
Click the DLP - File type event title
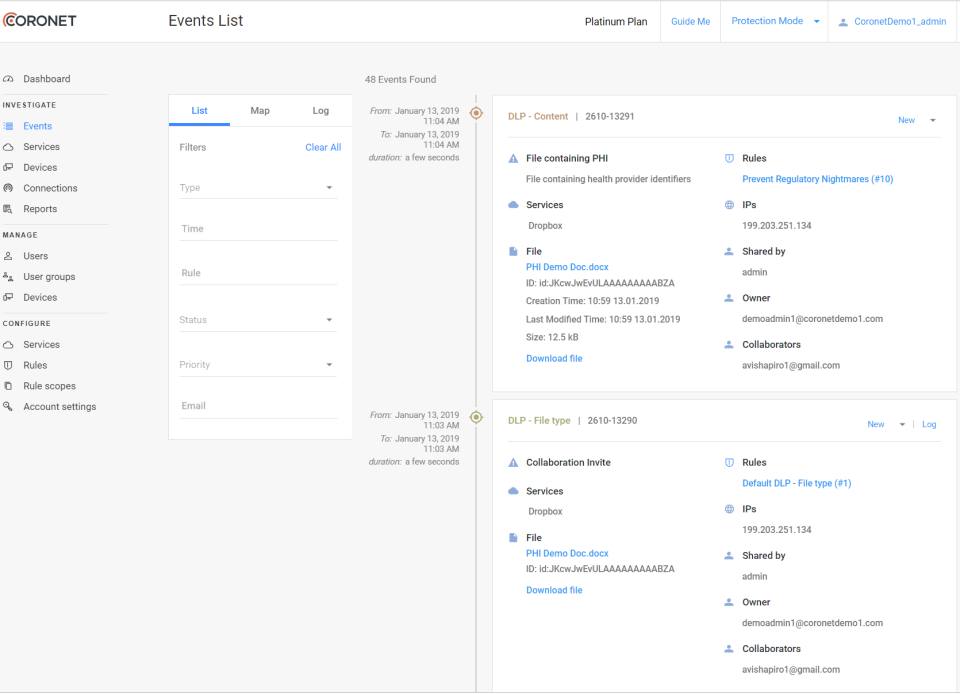coord(539,420)
